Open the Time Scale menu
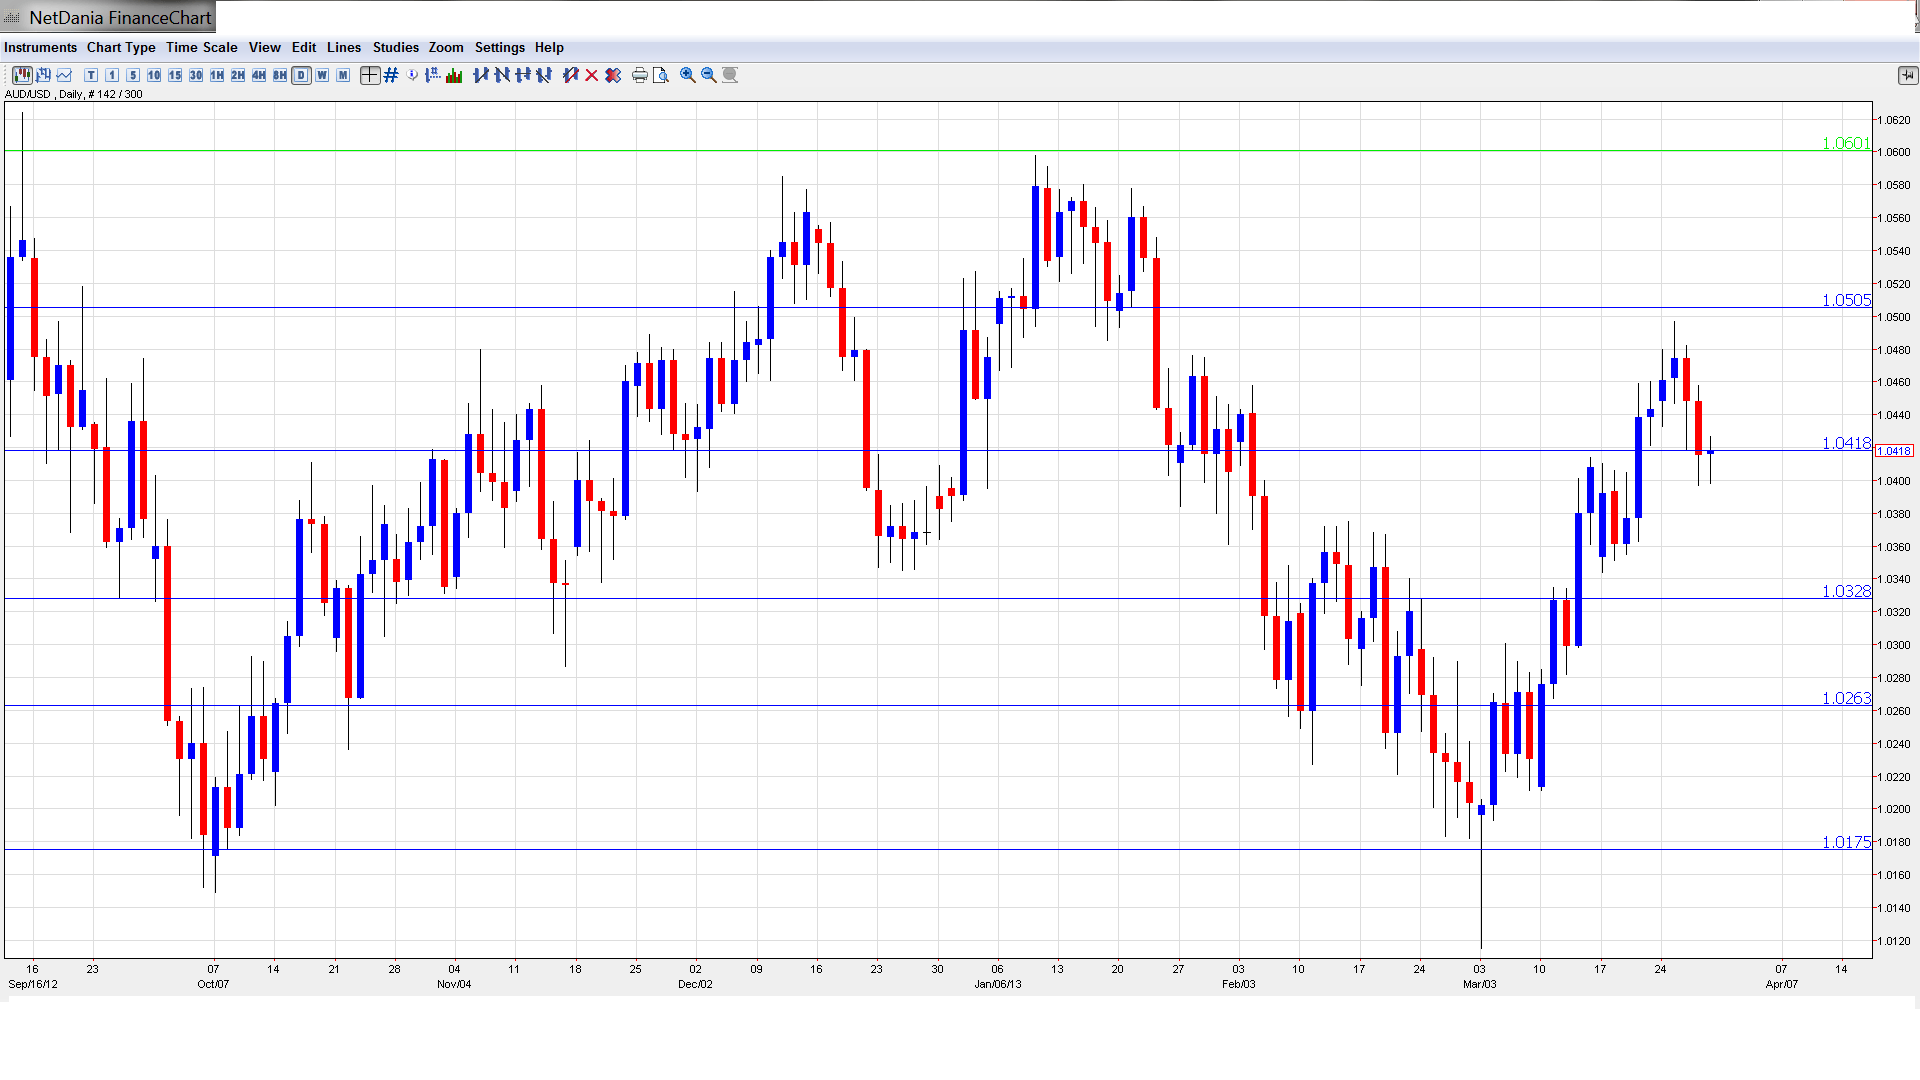 (x=201, y=47)
